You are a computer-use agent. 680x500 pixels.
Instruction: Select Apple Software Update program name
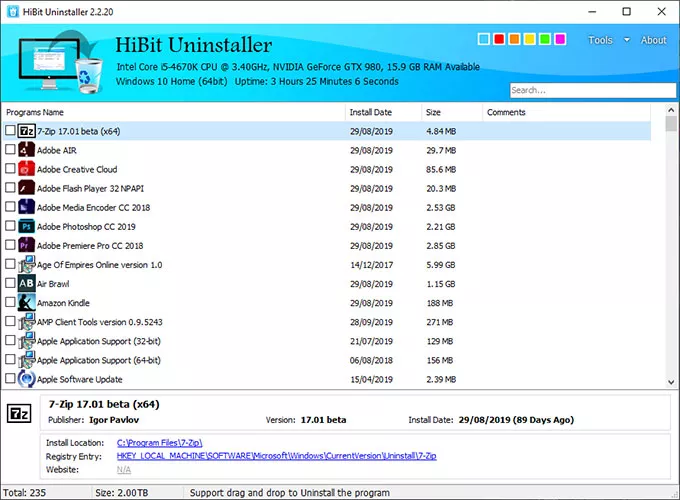pos(79,379)
